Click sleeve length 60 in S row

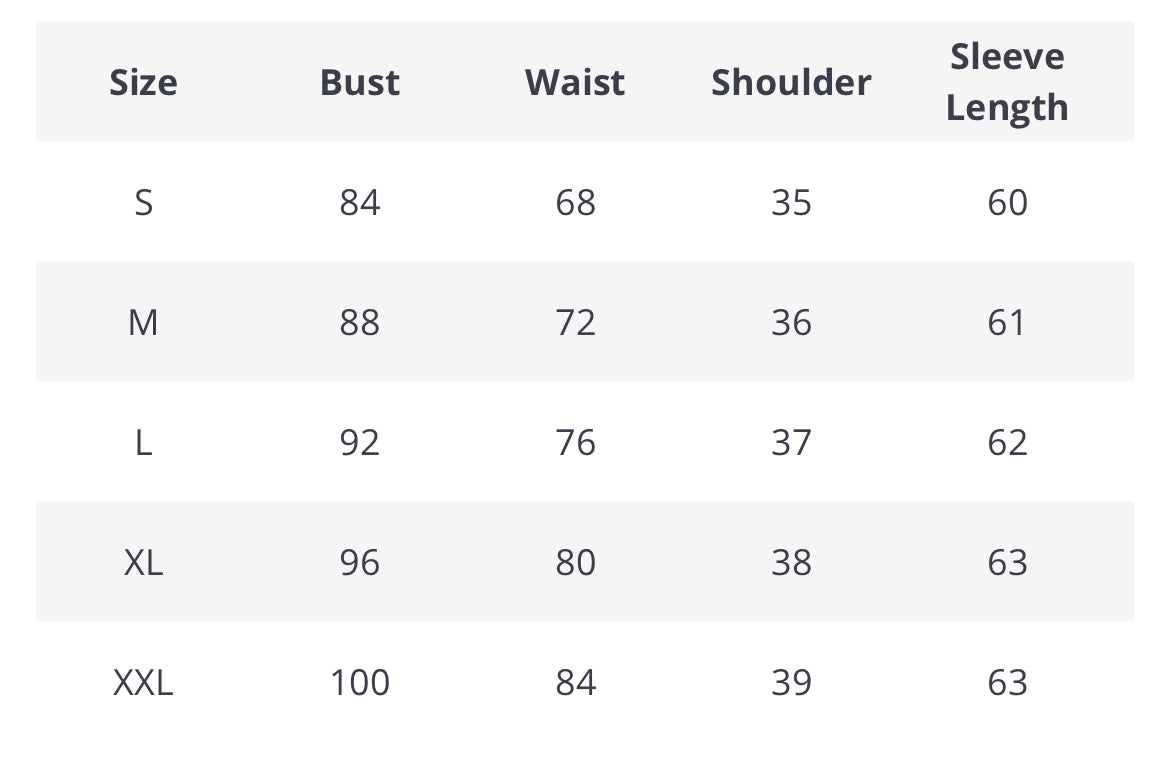(x=1007, y=202)
